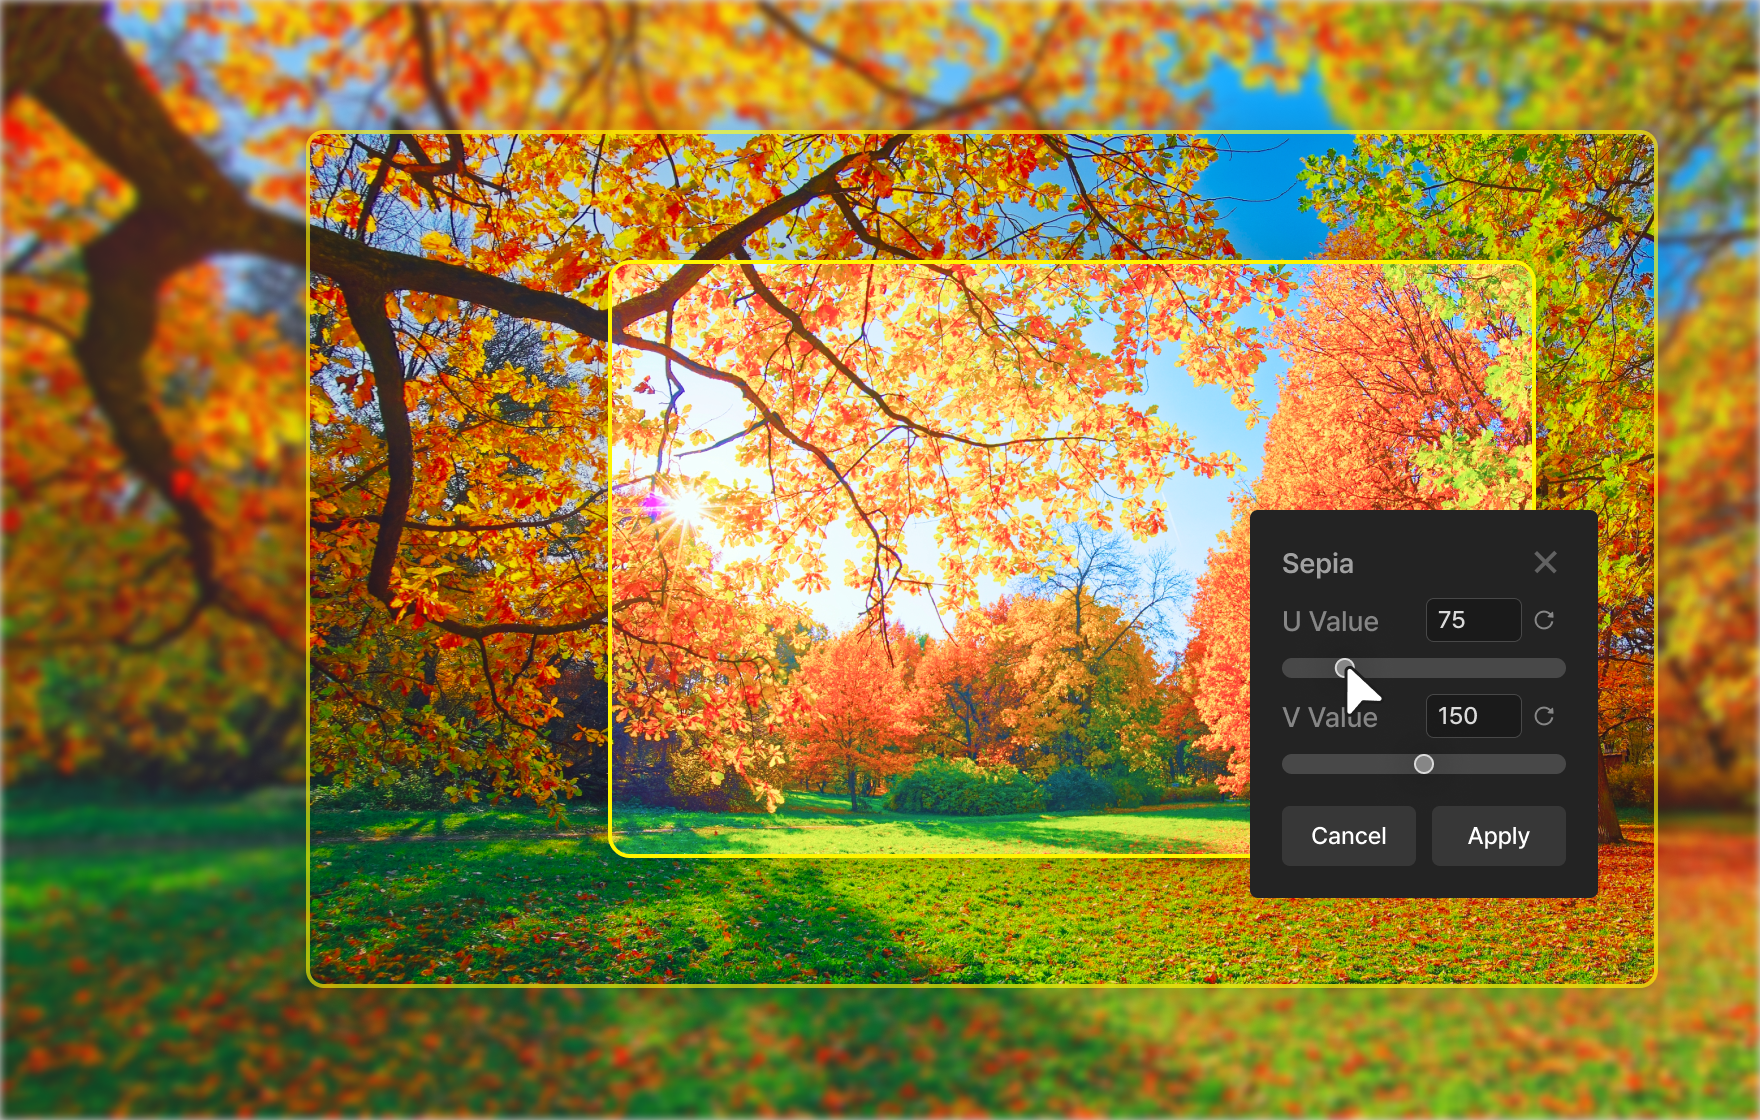Reset the U Value with its reset icon
The image size is (1760, 1120).
click(x=1544, y=620)
